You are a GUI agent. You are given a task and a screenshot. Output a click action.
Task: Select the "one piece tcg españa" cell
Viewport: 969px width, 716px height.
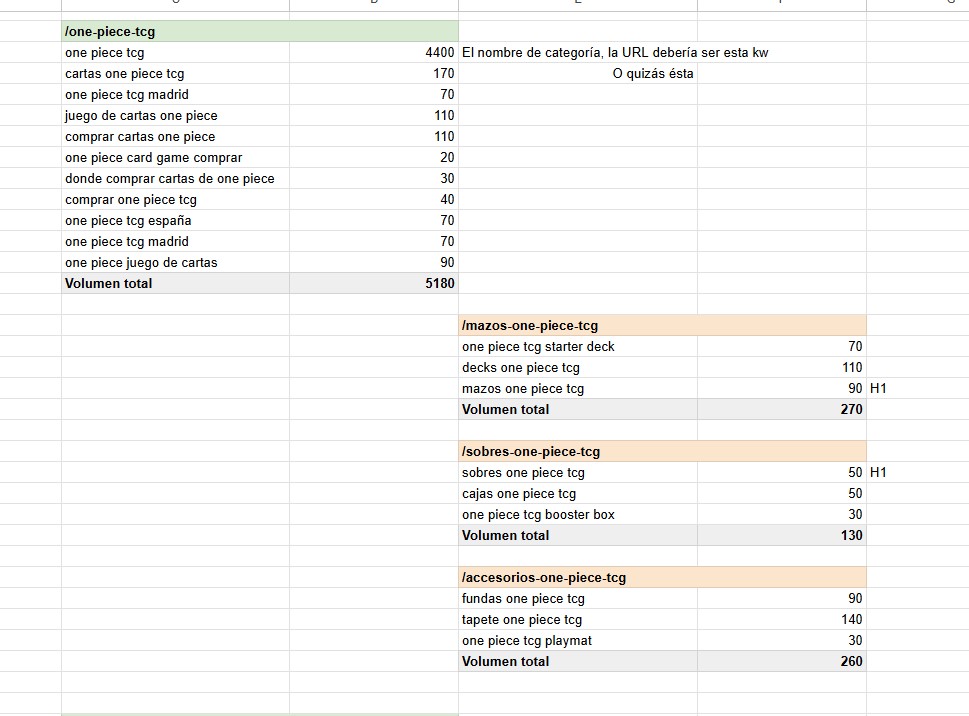tap(176, 221)
